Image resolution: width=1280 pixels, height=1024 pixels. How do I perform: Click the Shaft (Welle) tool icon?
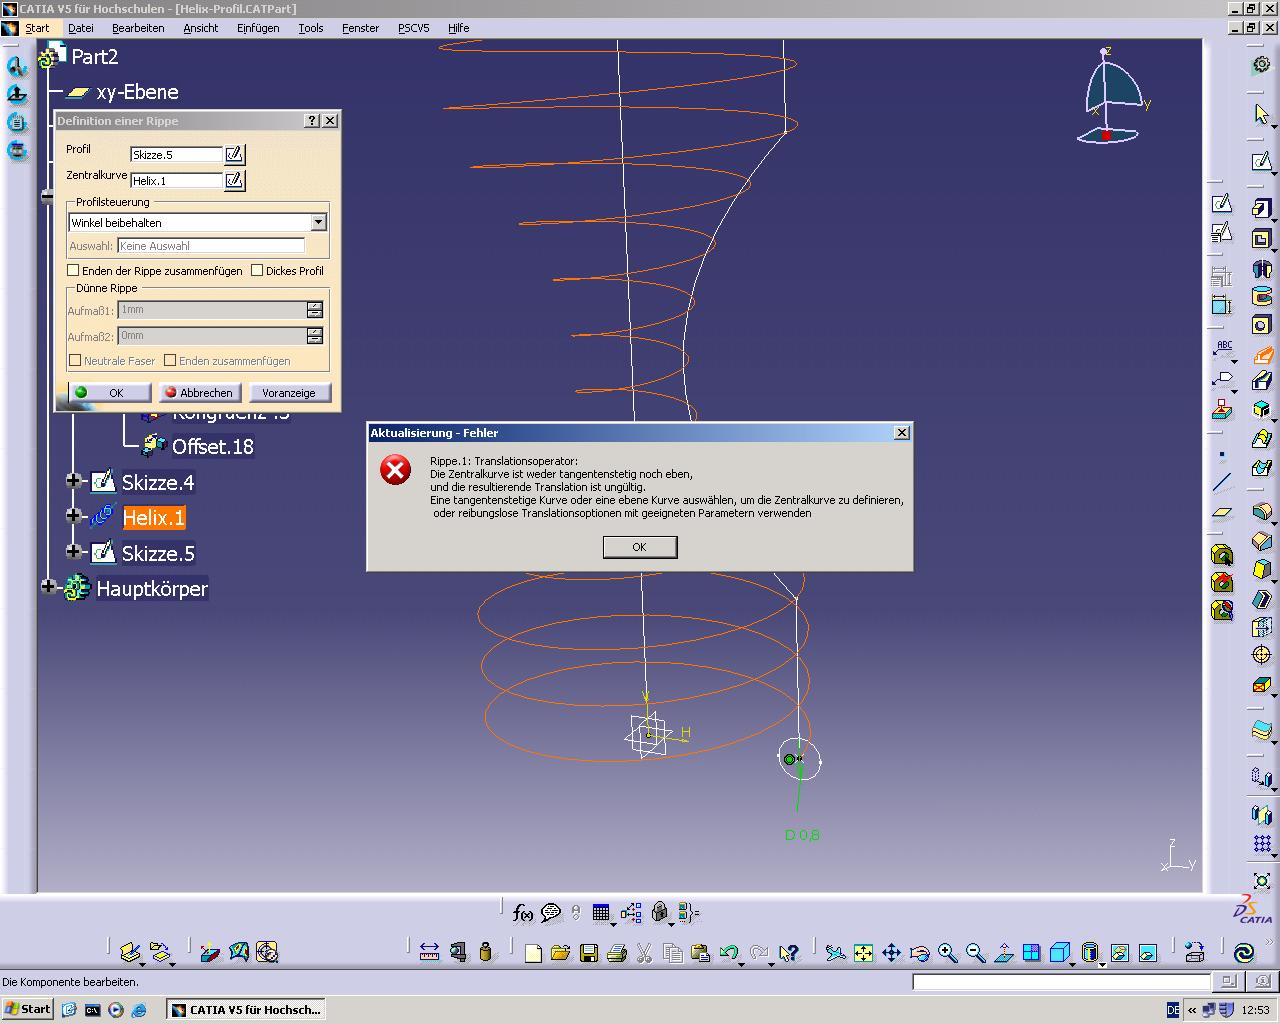click(x=1262, y=268)
